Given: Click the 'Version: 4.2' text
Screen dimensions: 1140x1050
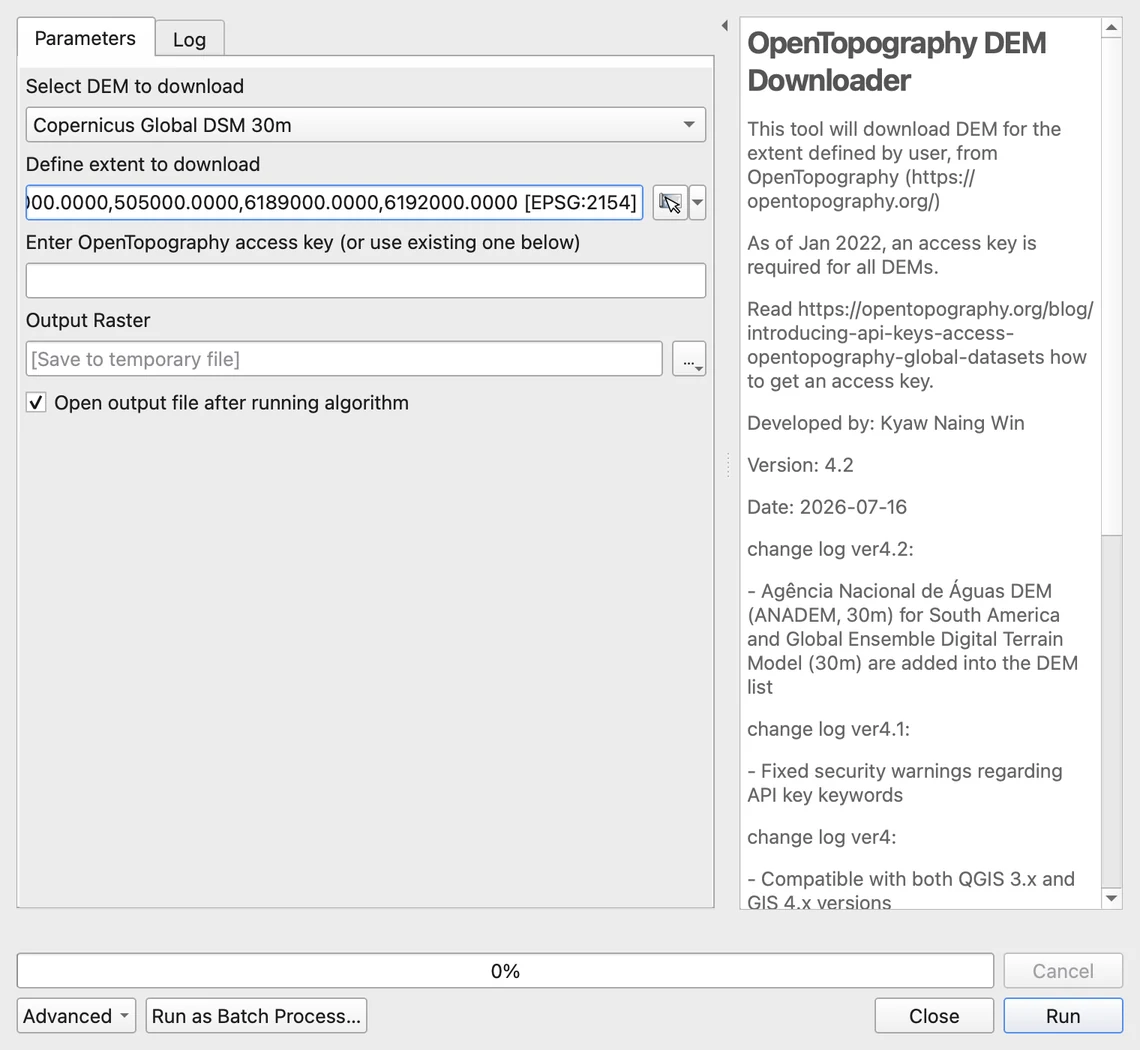Looking at the screenshot, I should pos(800,465).
